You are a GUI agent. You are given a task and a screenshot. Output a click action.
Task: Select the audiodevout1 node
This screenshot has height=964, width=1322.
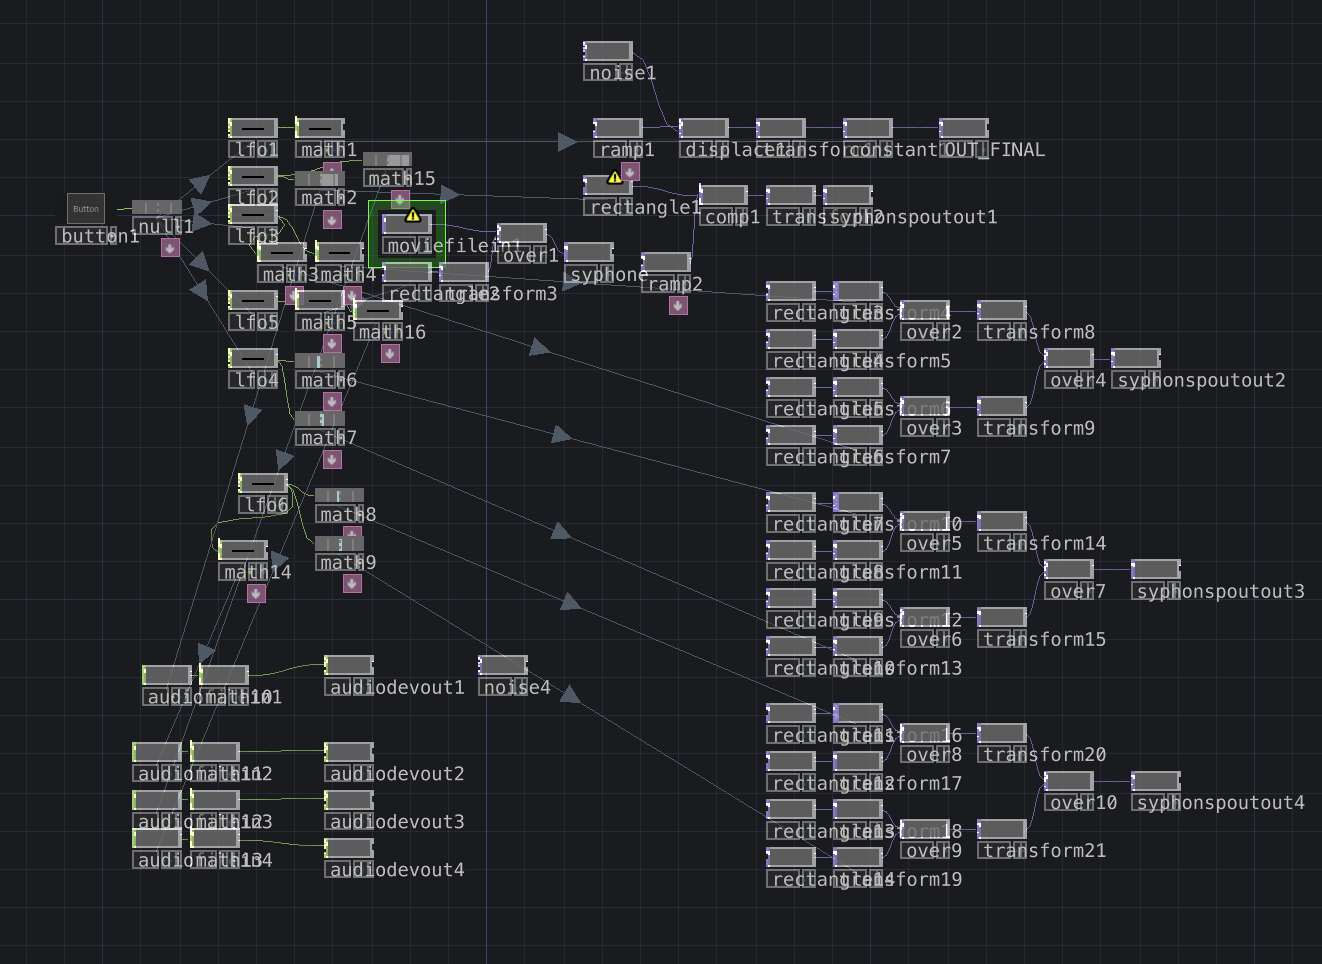pyautogui.click(x=349, y=665)
